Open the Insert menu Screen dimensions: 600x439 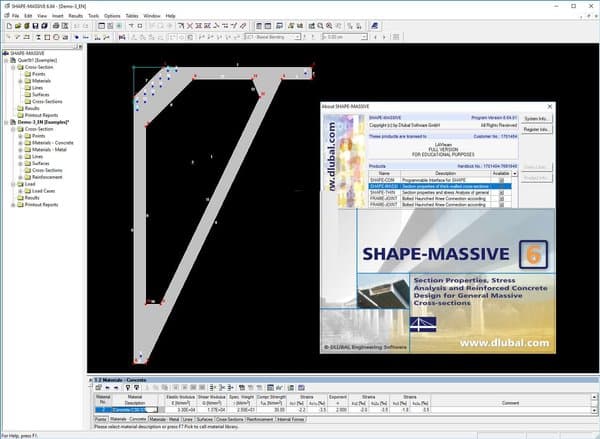58,16
